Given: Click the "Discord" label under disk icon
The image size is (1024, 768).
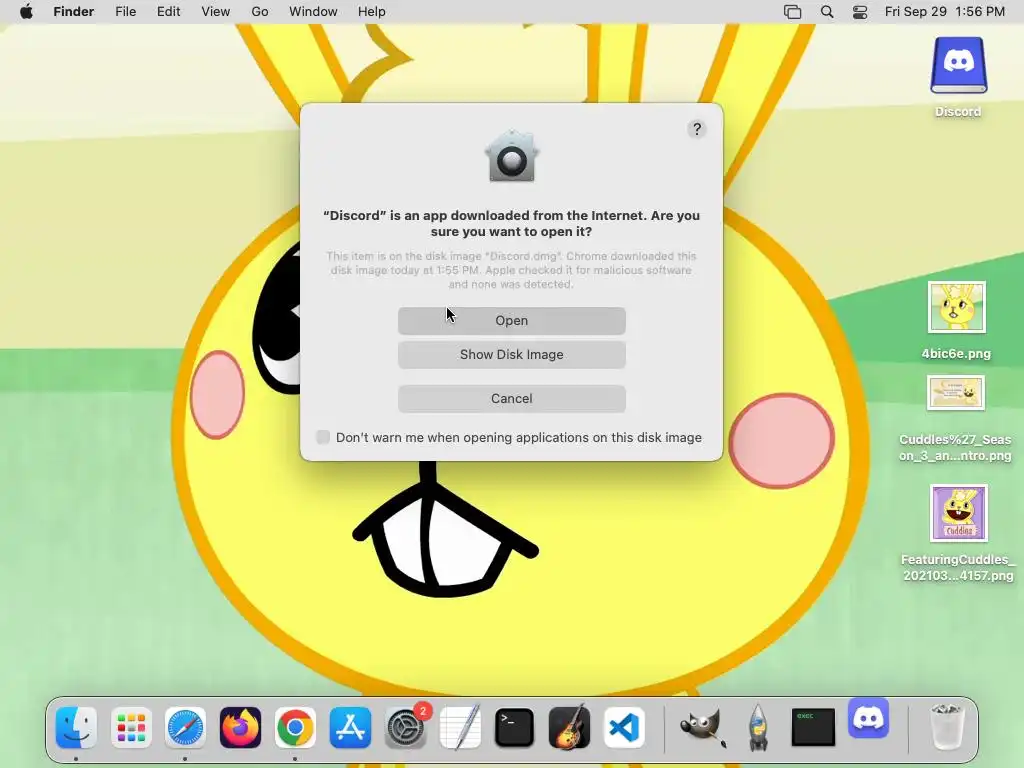Looking at the screenshot, I should click(958, 112).
